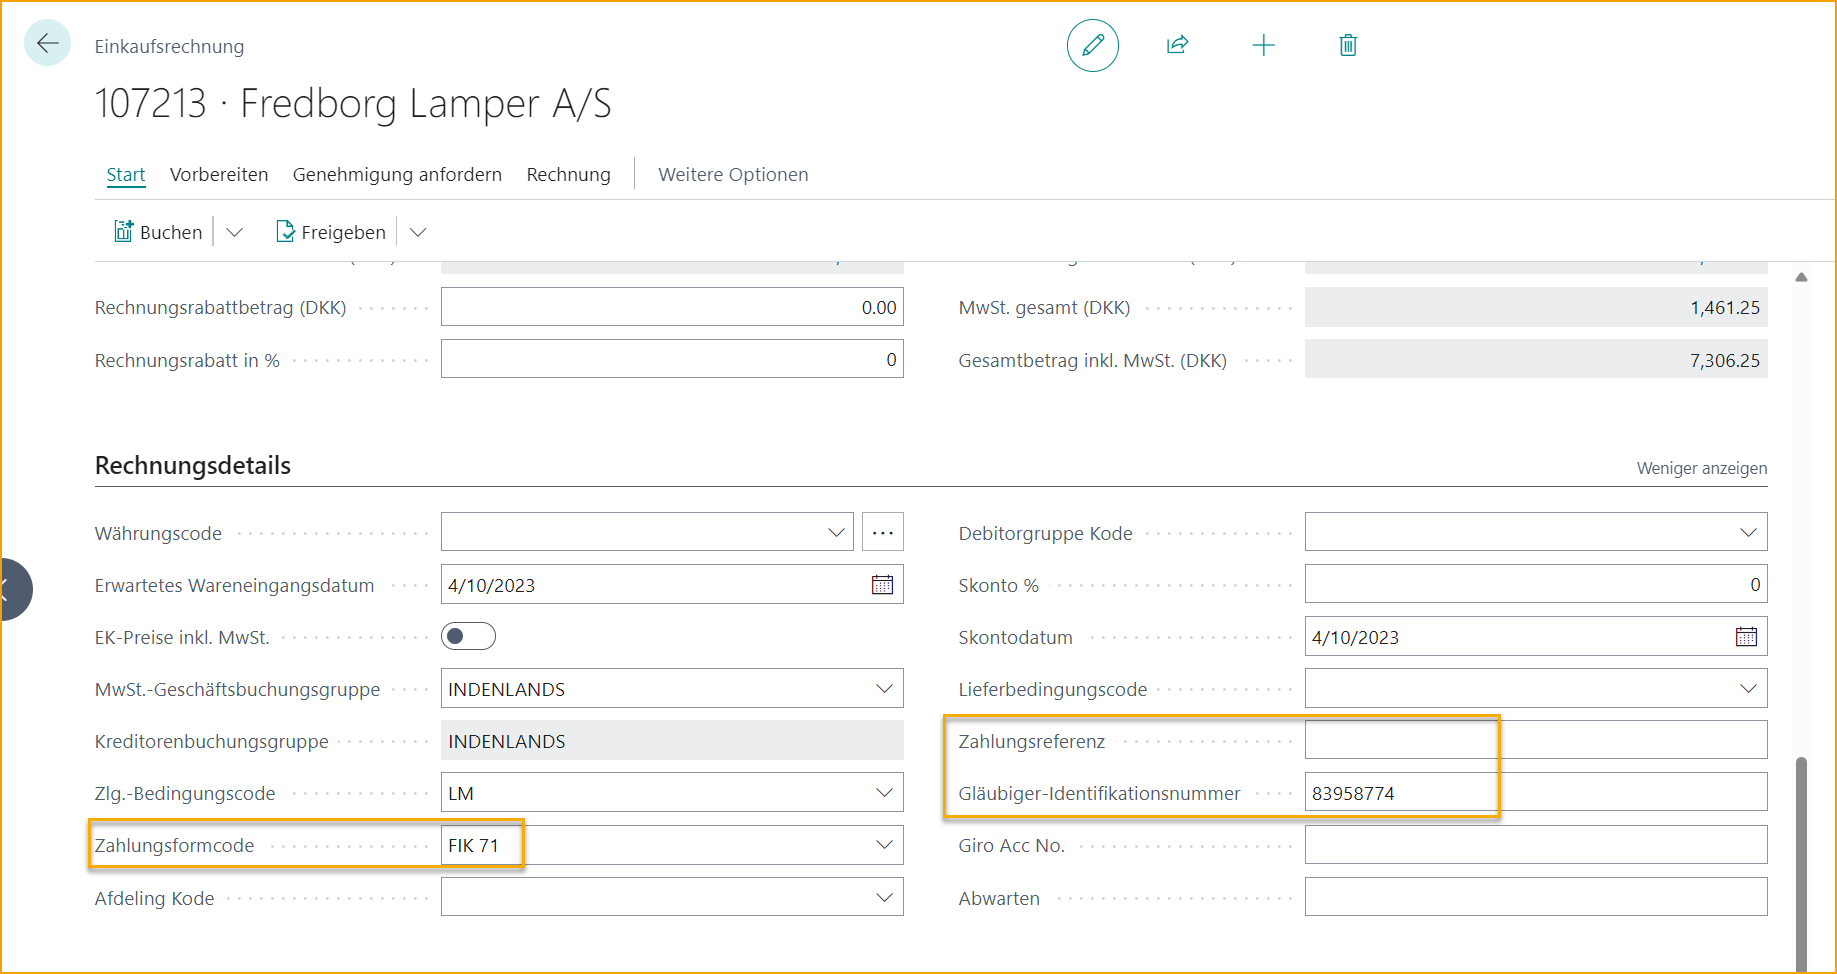The width and height of the screenshot is (1837, 974).
Task: Open calendar for Erwartetes Wareneingangsdatum
Action: [x=882, y=585]
